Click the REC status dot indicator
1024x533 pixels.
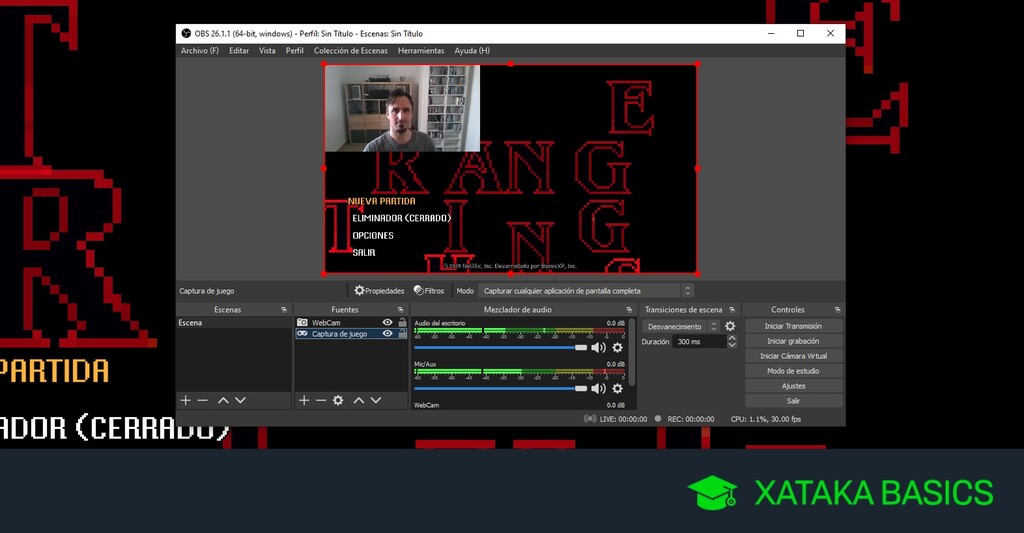click(658, 419)
